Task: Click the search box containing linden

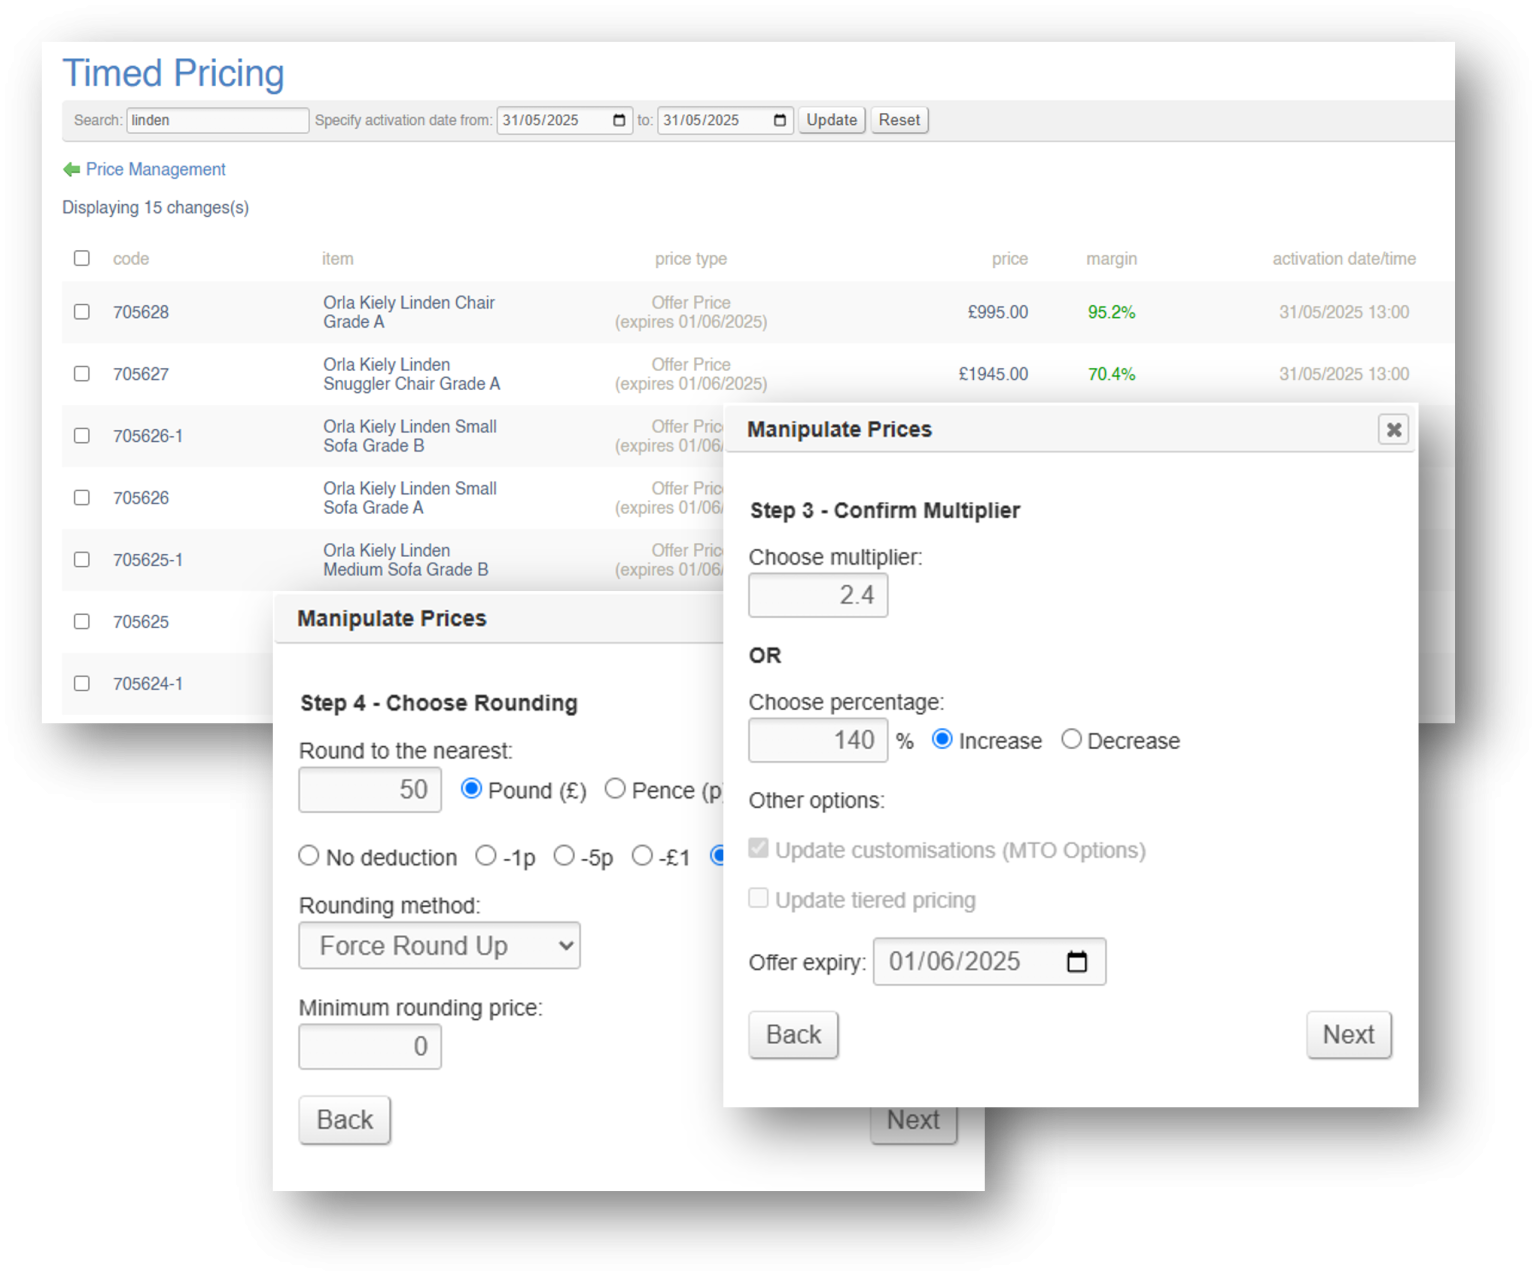Action: coord(217,119)
